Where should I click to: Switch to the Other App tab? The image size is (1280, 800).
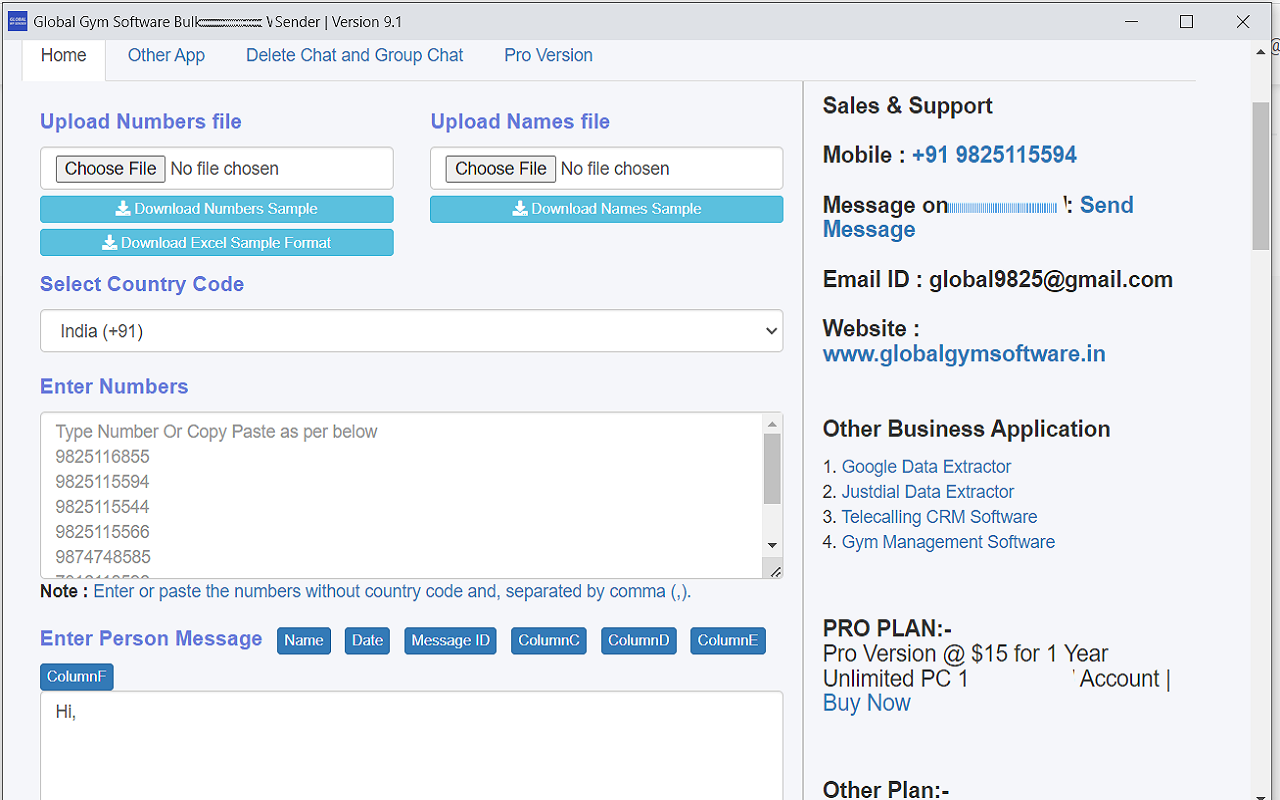166,55
